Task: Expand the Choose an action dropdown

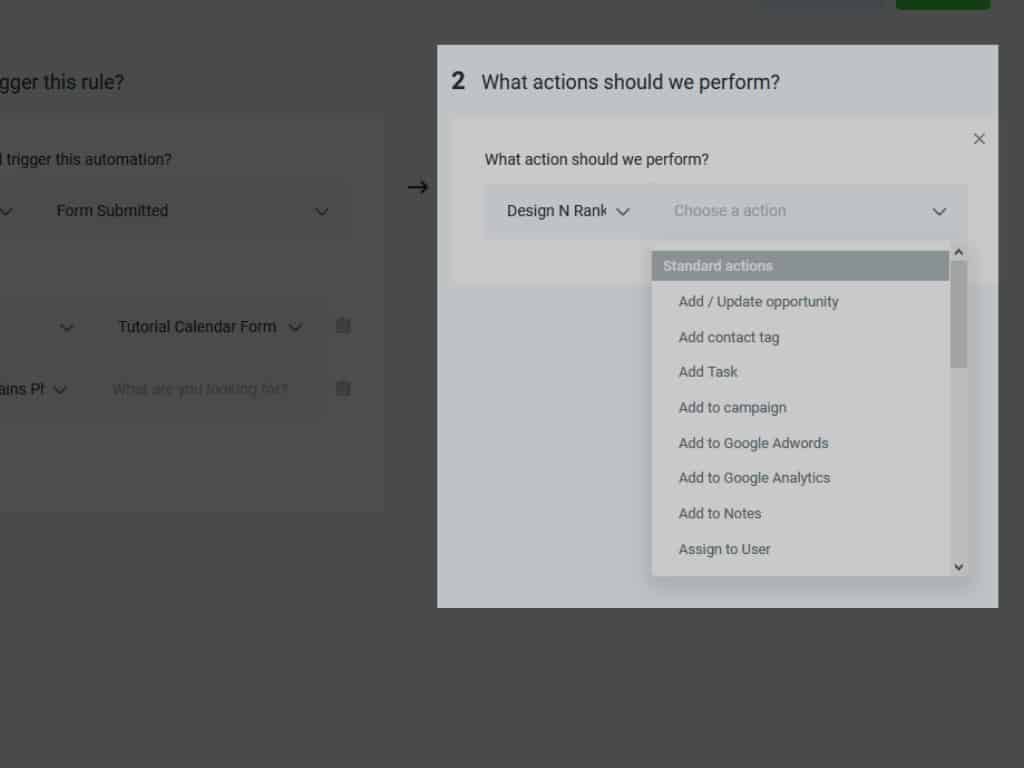Action: (809, 211)
